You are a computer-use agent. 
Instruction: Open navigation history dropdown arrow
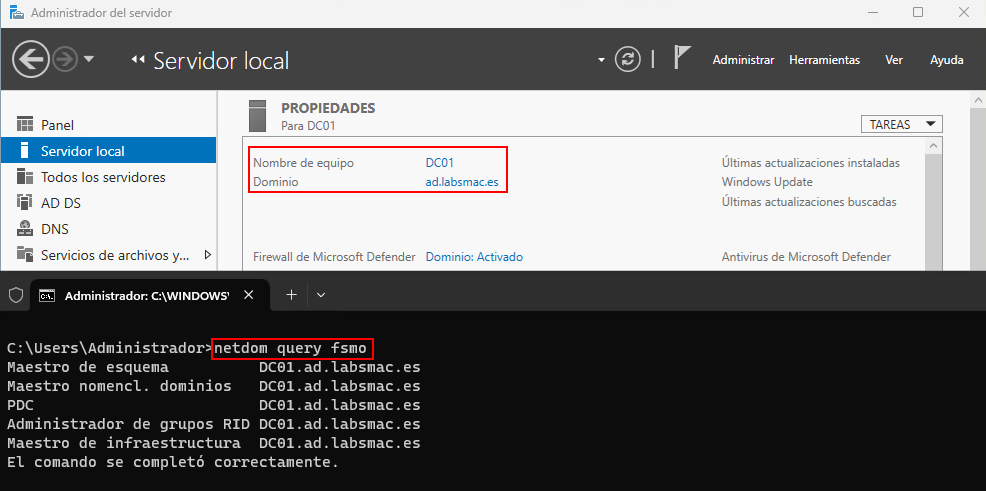[x=89, y=59]
